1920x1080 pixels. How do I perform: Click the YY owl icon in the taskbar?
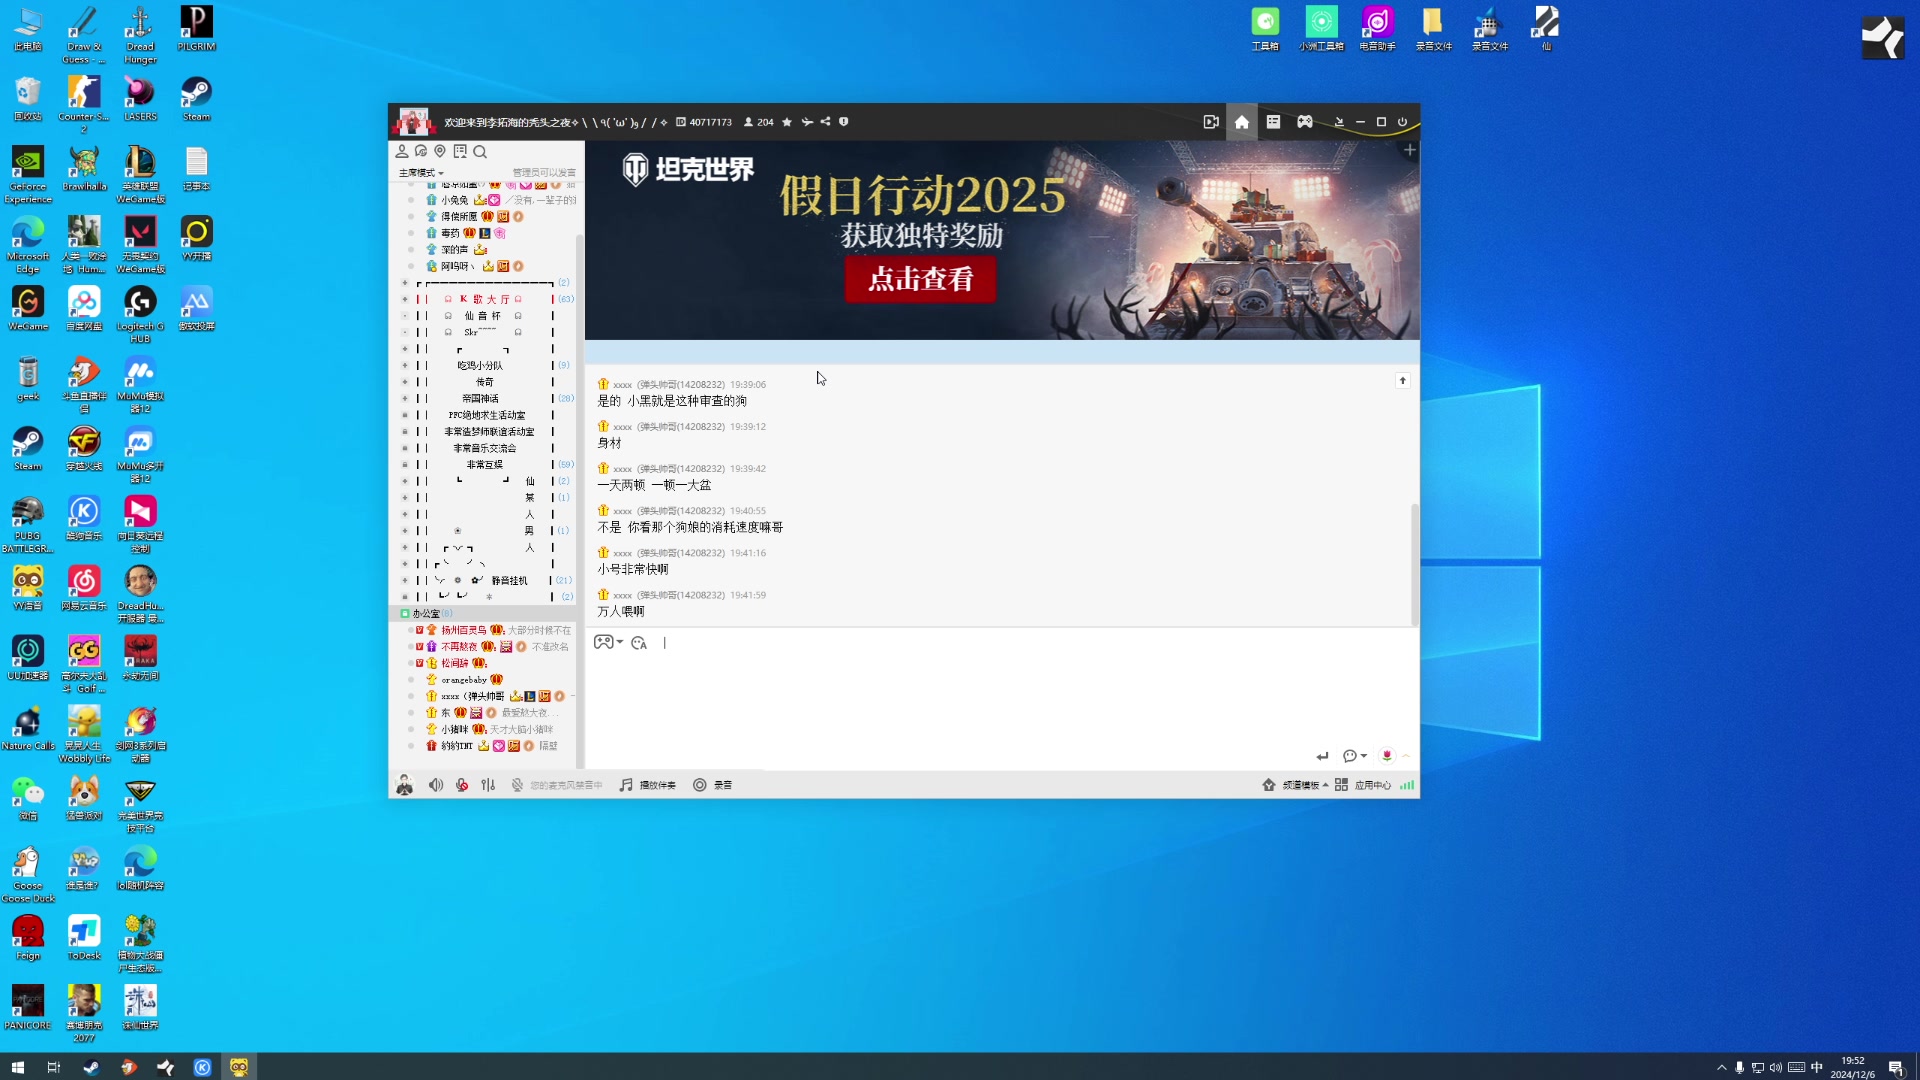coord(239,1067)
